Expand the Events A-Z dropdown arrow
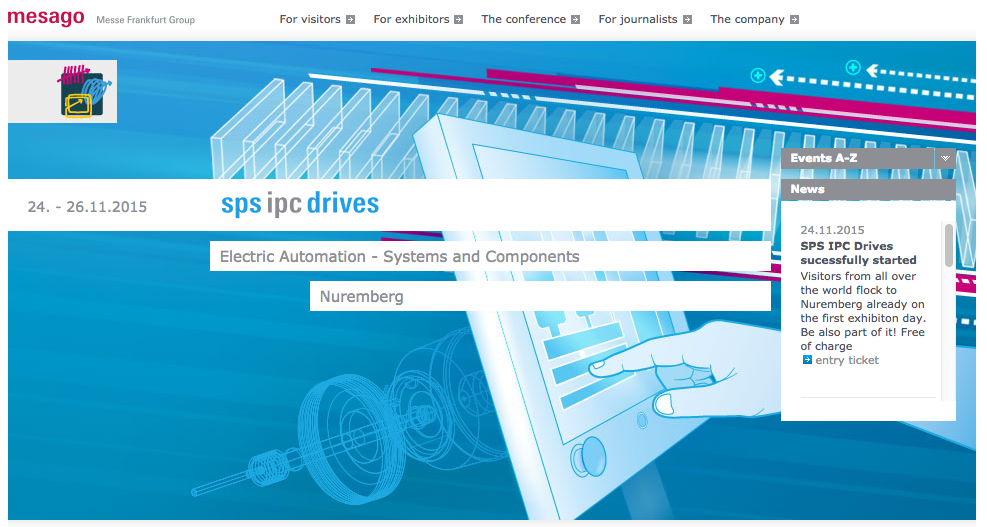This screenshot has height=527, width=987. click(945, 158)
